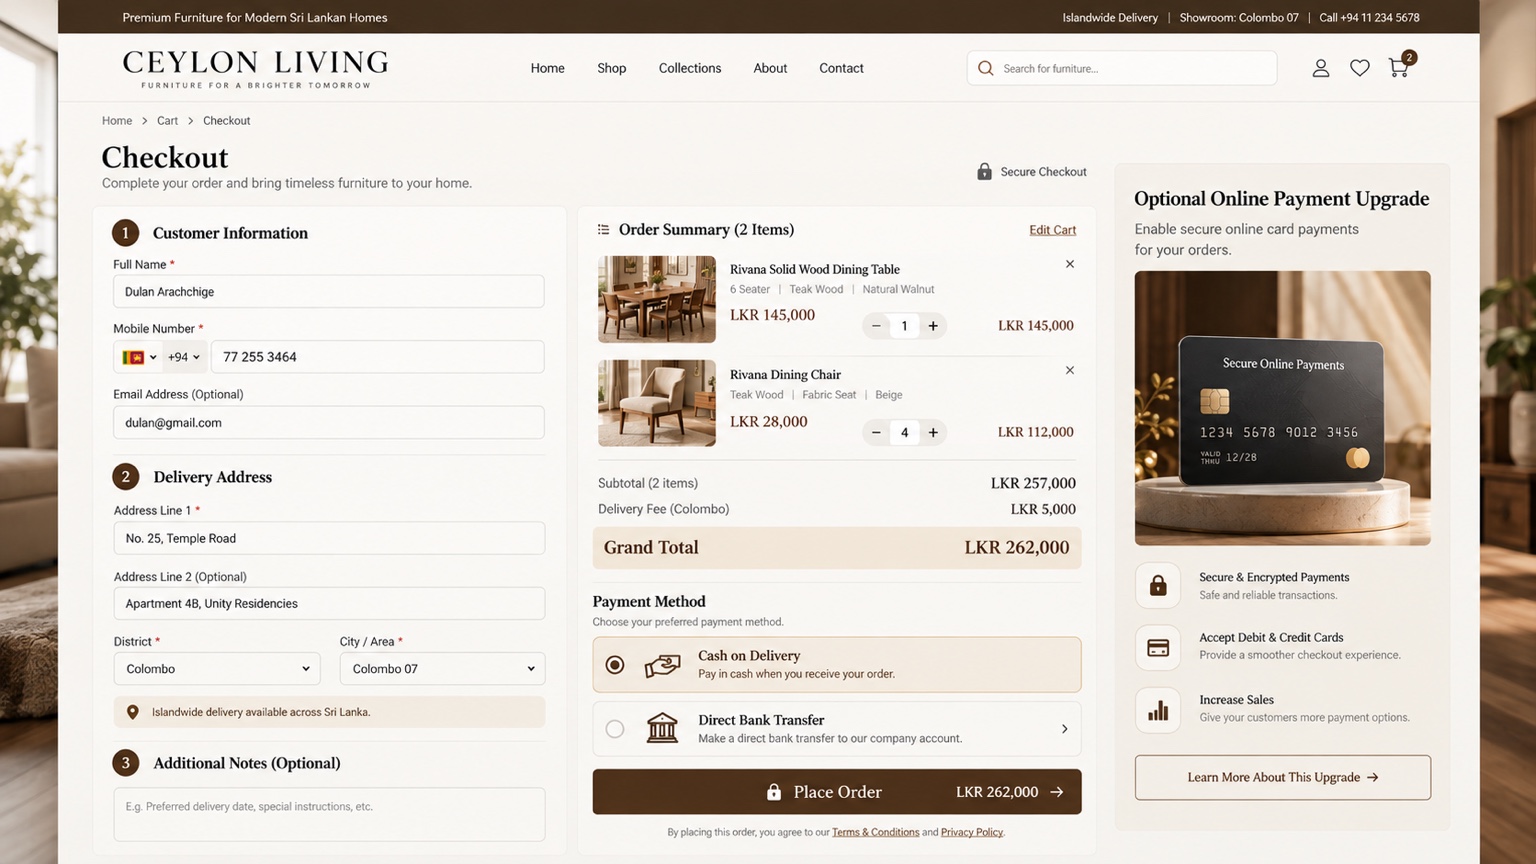Click the Order Summary list icon
This screenshot has width=1536, height=864.
tap(603, 229)
